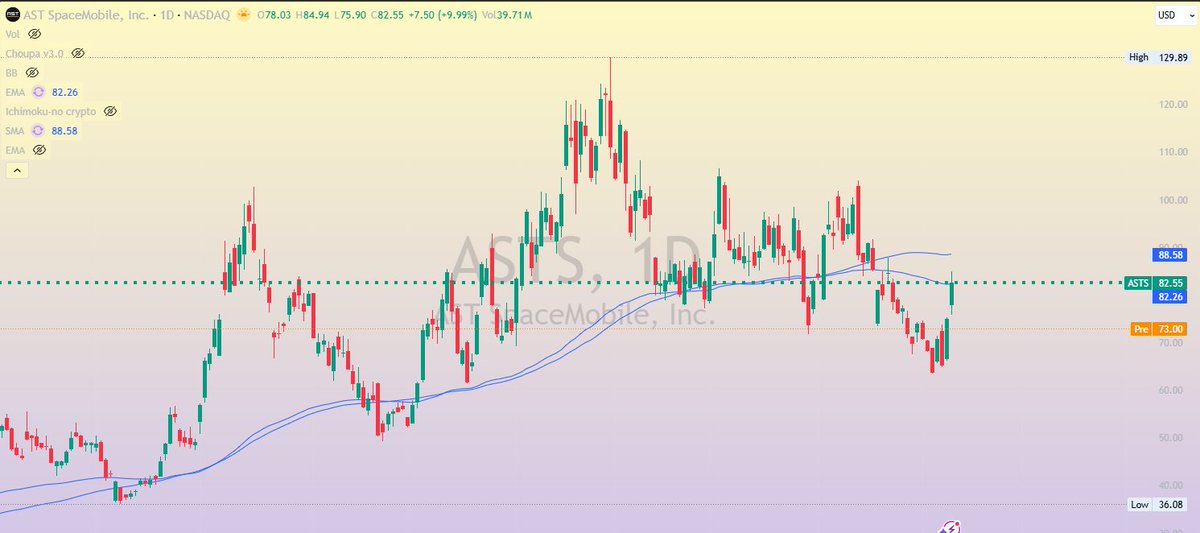The height and width of the screenshot is (533, 1200).
Task: Click the change value +7.50 (+9.99%)
Action: pyautogui.click(x=442, y=16)
